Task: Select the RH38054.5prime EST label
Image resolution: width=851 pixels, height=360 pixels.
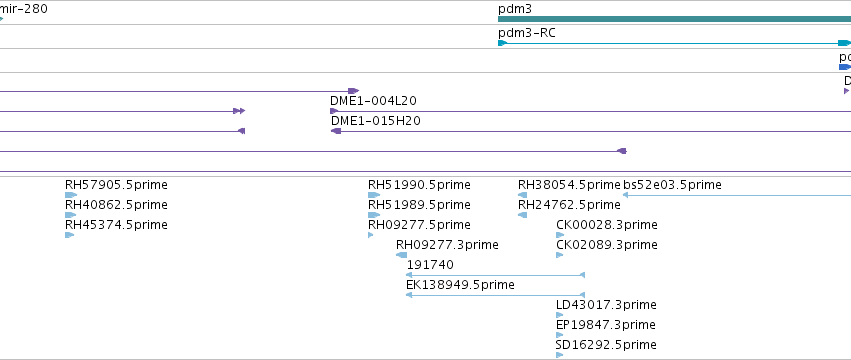Action: pos(569,185)
